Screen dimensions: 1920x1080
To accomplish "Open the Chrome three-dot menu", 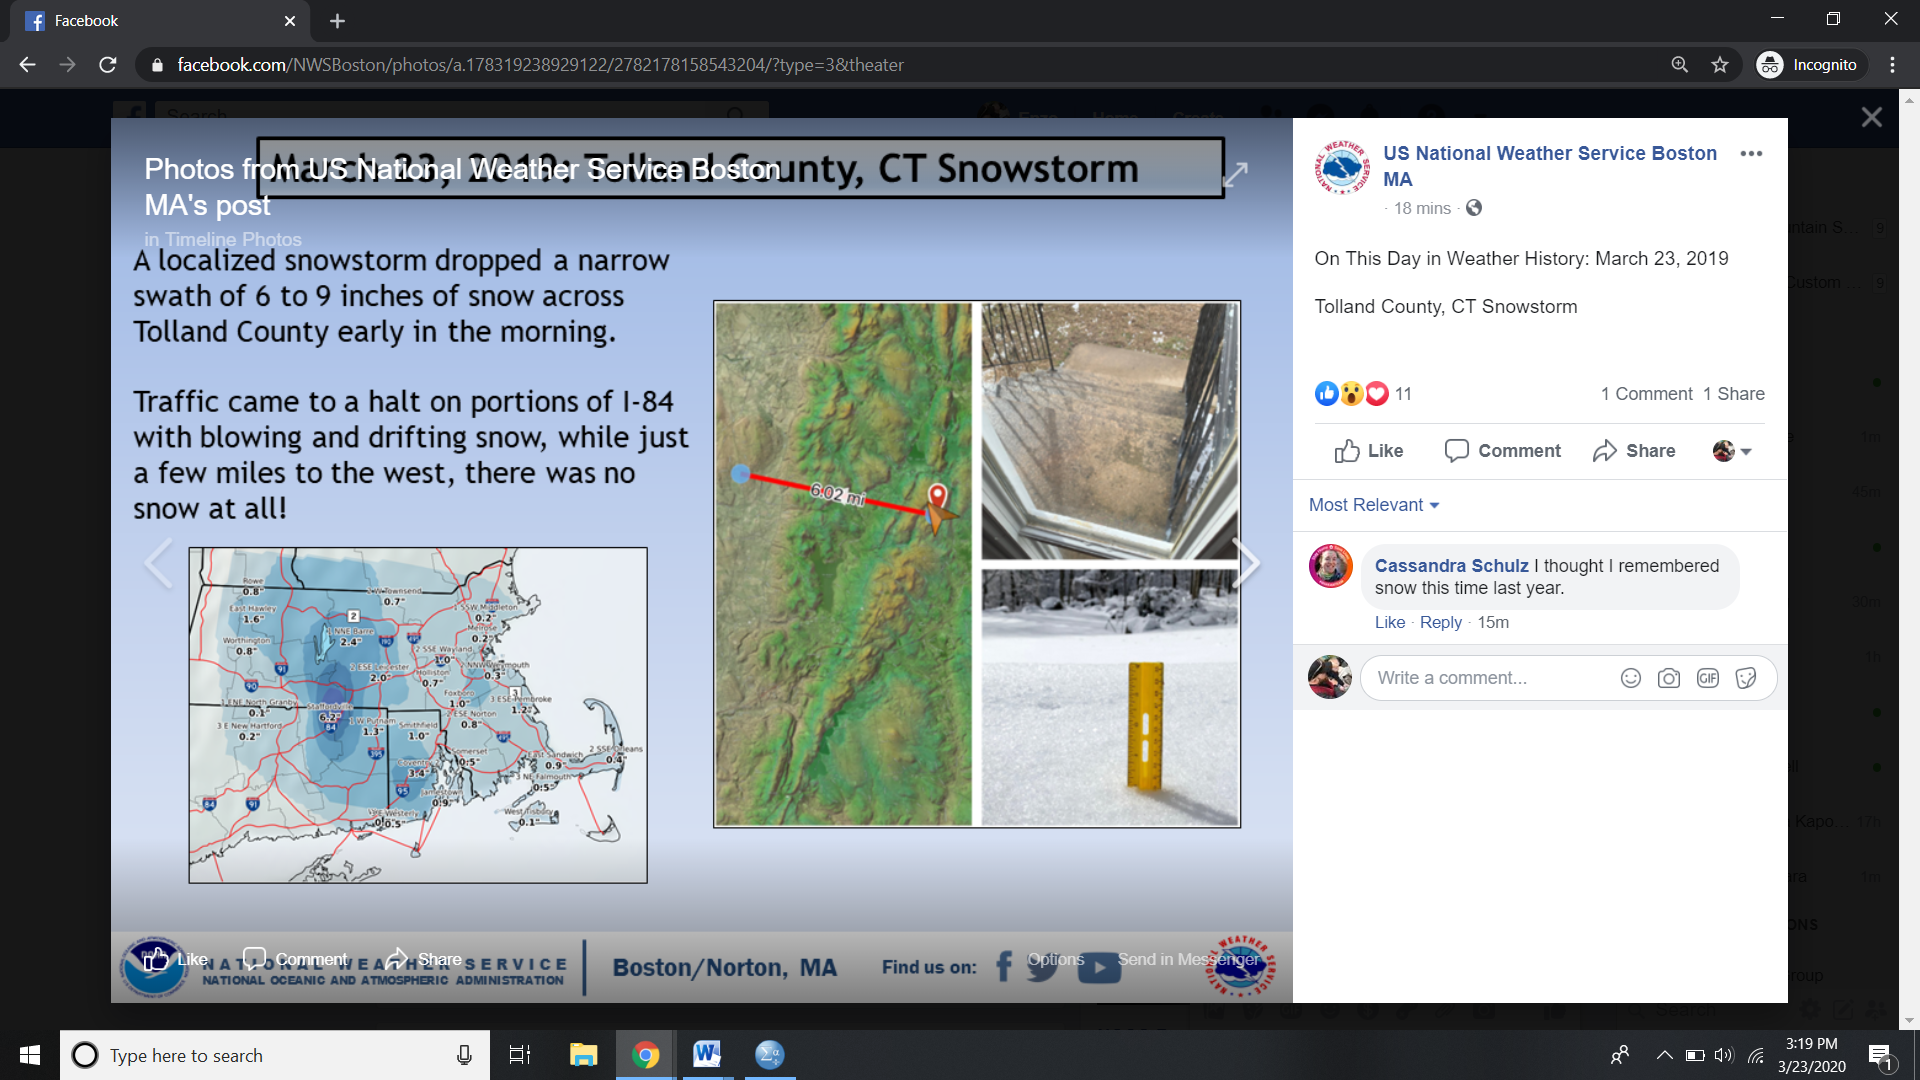I will (x=1892, y=65).
